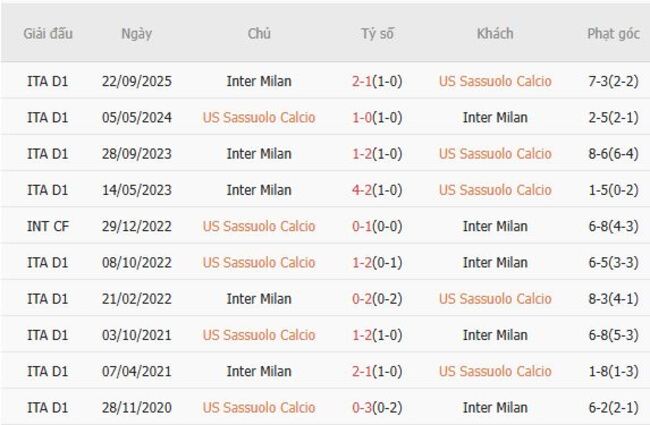Select US Sassuolo Calcio in 05/05/2024 row
This screenshot has width=650, height=425.
[259, 117]
